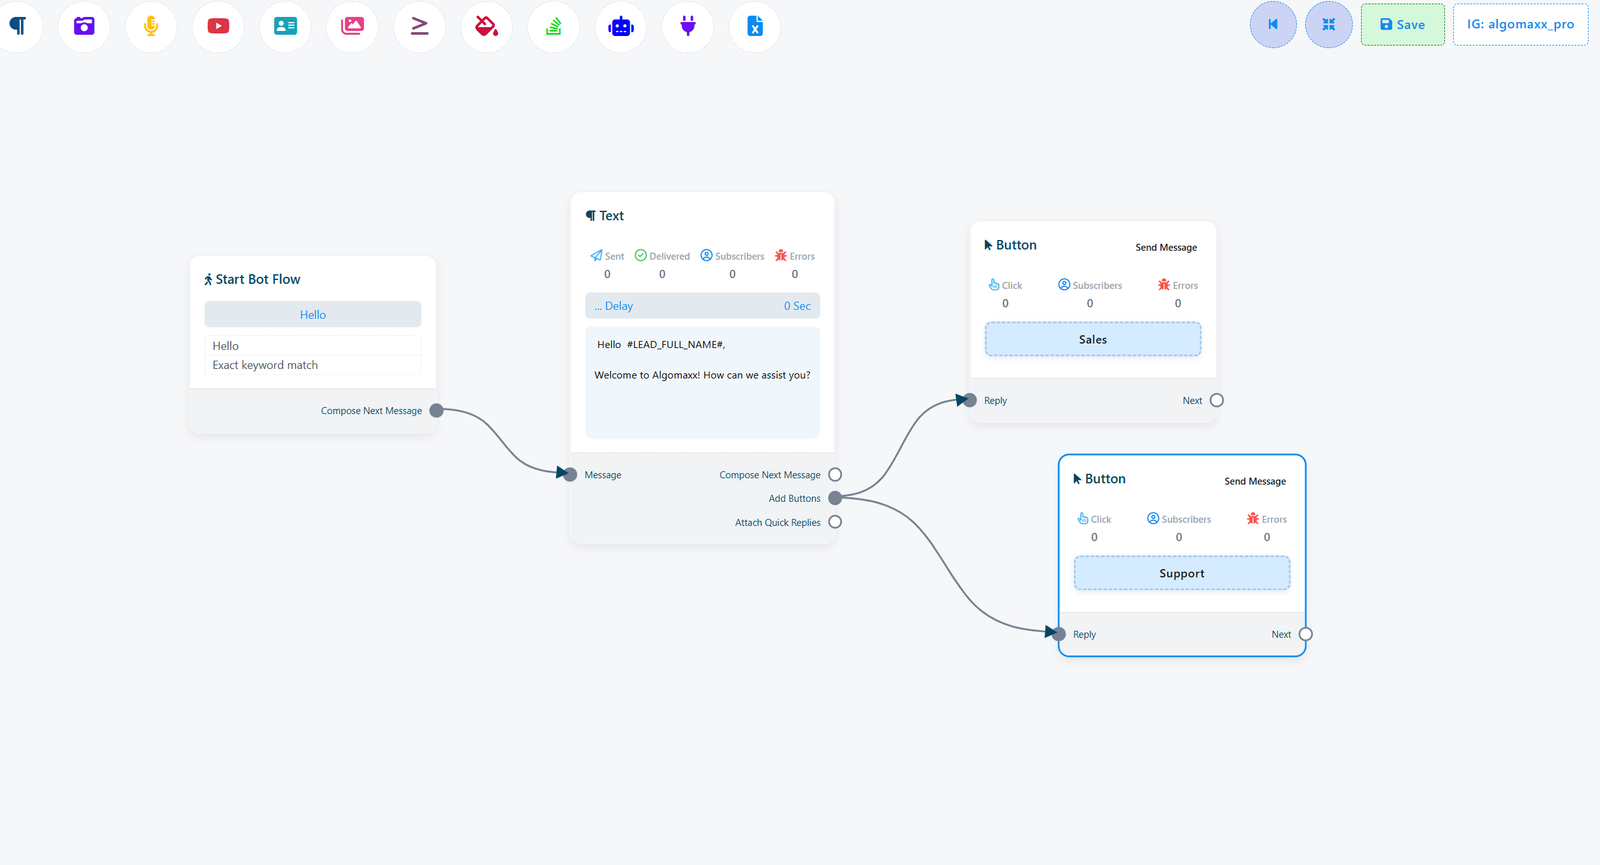
Task: Add a Text paragraph component
Action: tap(18, 26)
